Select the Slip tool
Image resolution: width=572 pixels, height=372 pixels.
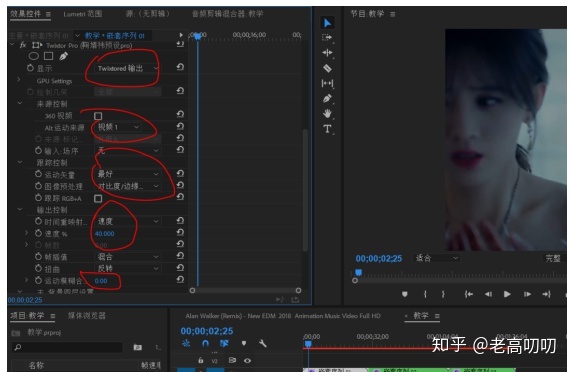pos(327,84)
